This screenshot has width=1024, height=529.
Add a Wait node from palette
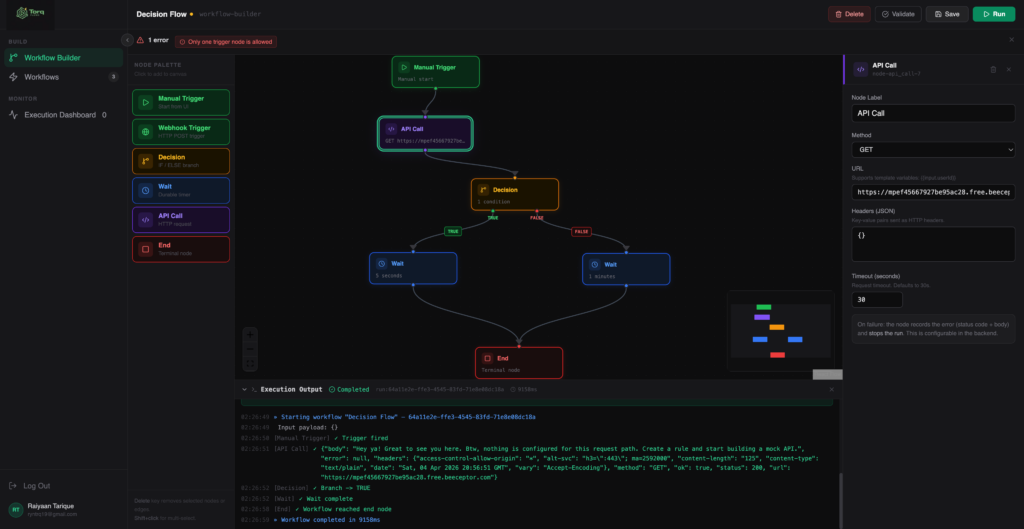181,190
